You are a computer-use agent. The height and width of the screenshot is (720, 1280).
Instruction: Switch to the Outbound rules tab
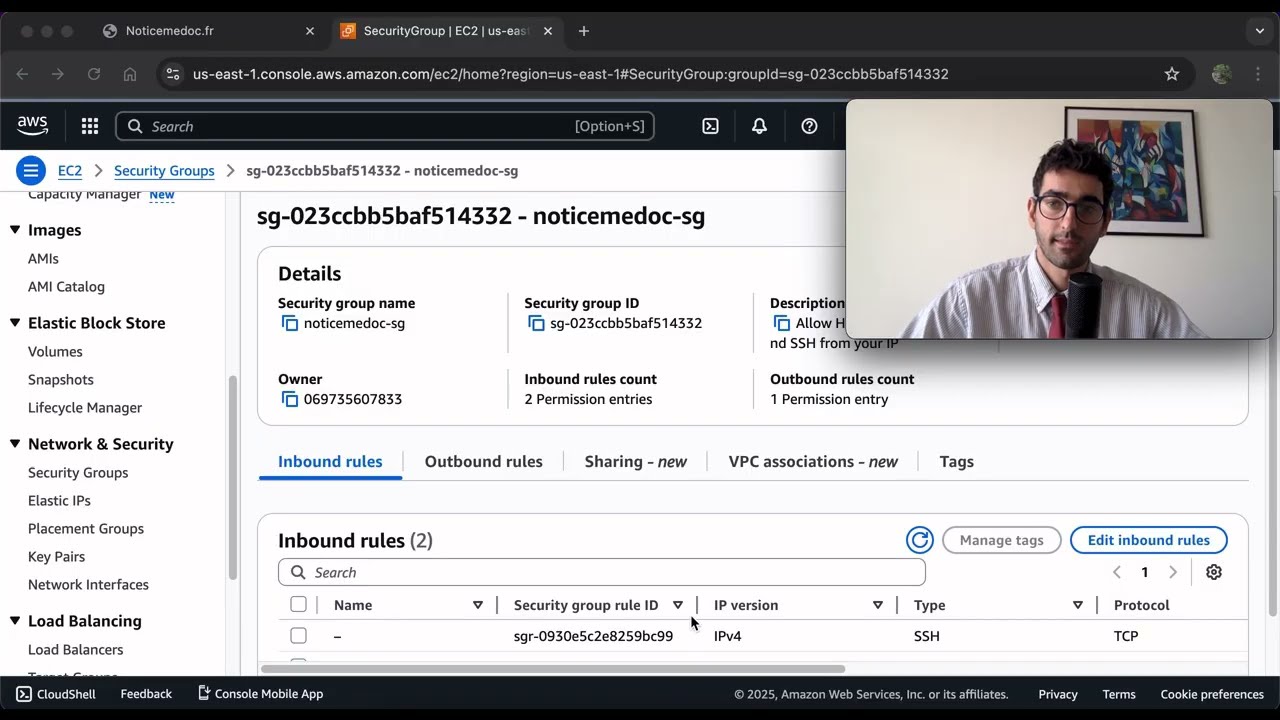[484, 462]
